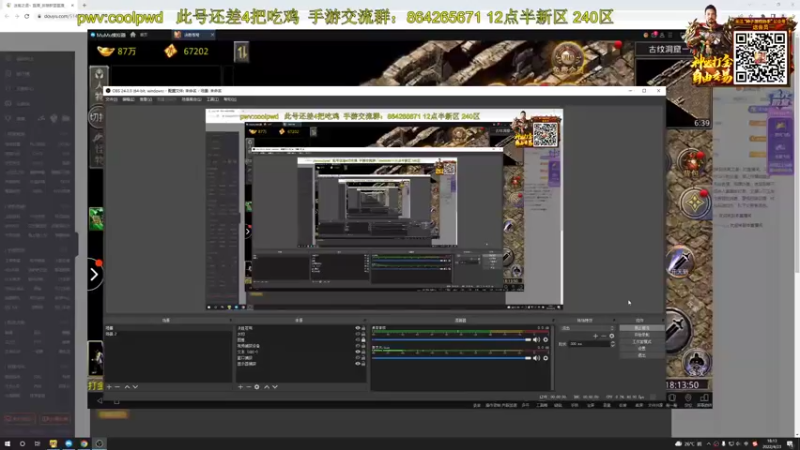Move the scene down in Scenes panel
800x450 pixels.
point(135,387)
